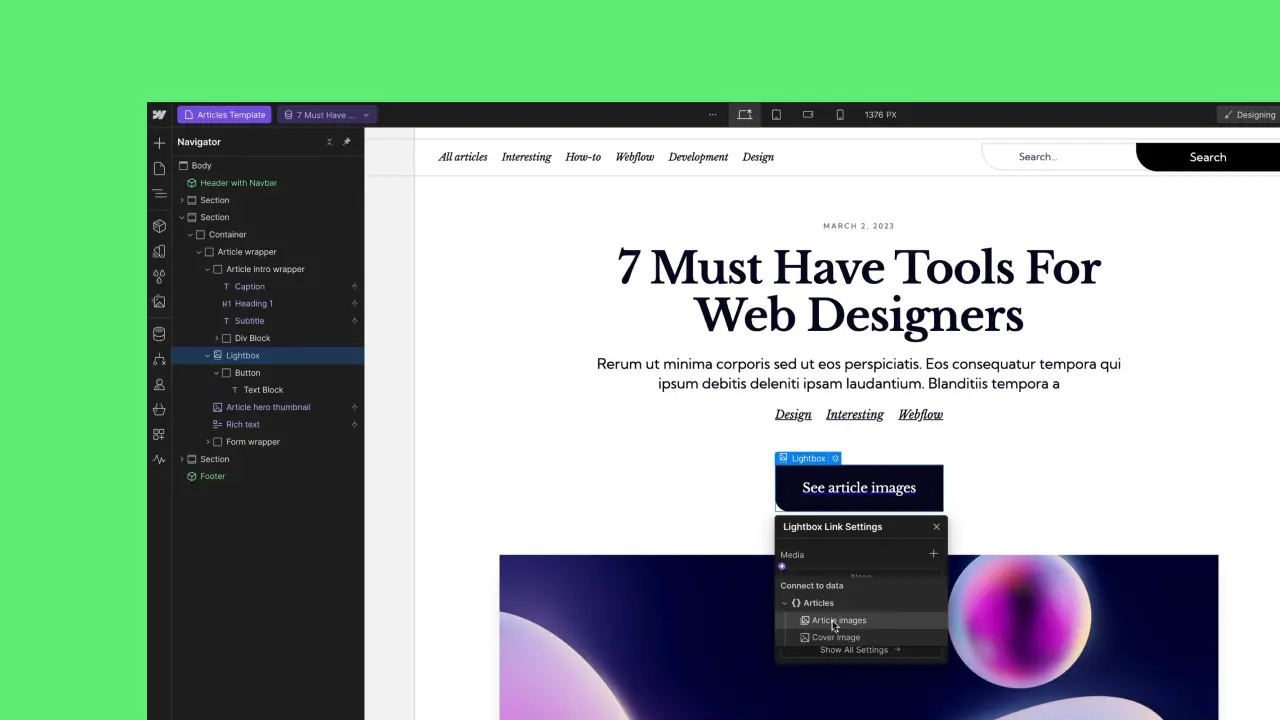The width and height of the screenshot is (1280, 720).
Task: Click binding indicator on Subtitle row
Action: 354,321
